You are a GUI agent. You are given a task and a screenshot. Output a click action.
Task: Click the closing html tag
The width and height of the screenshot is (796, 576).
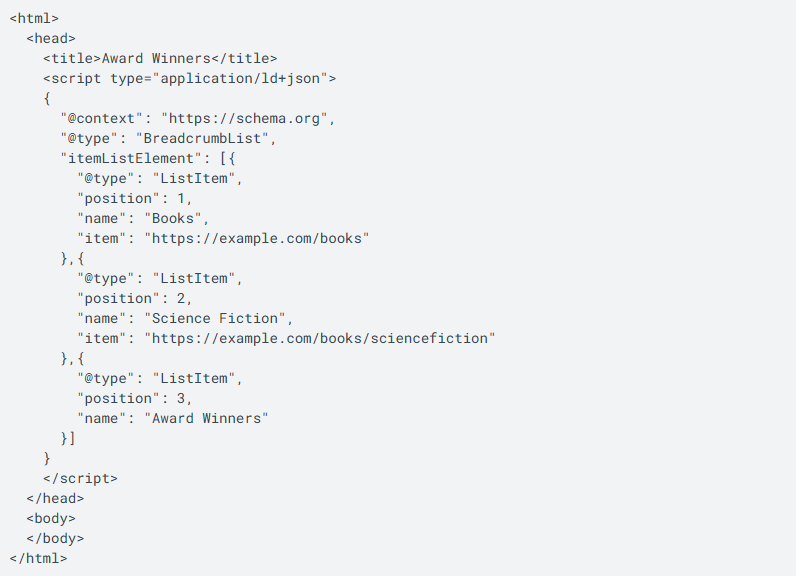coord(38,559)
